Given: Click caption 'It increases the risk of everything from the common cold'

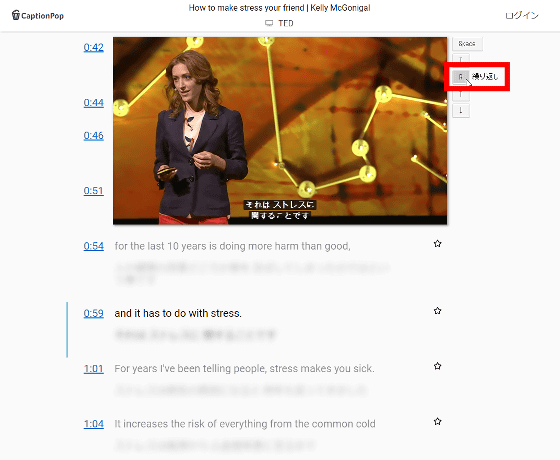Looking at the screenshot, I should 245,424.
